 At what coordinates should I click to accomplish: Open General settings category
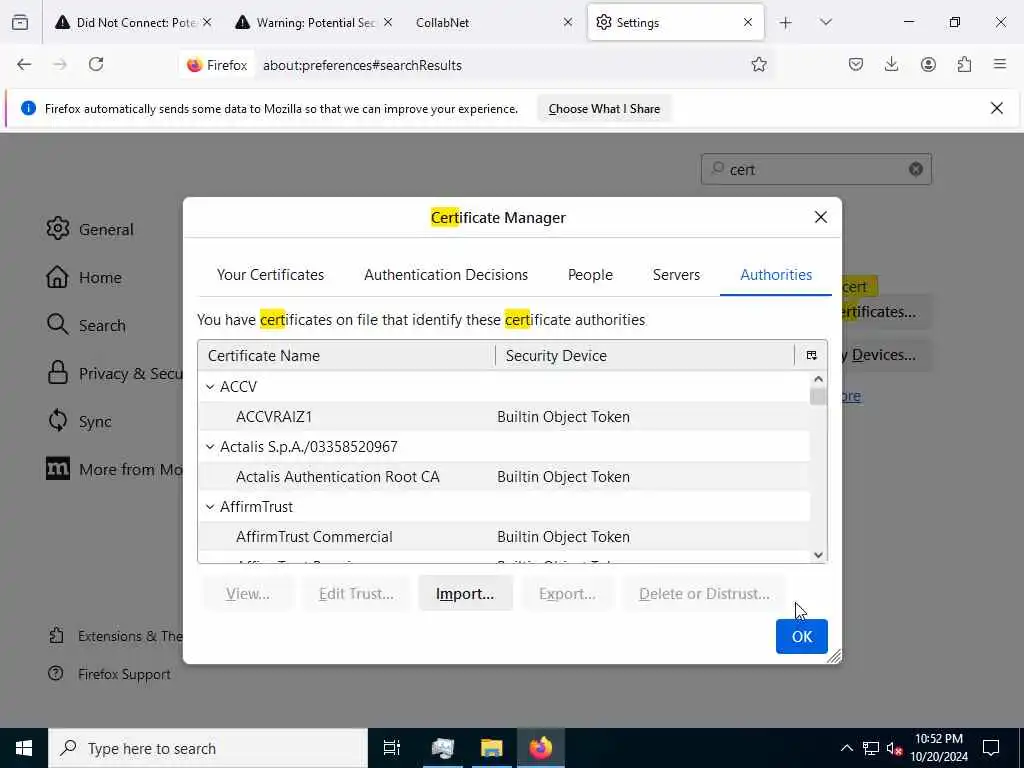[x=90, y=229]
